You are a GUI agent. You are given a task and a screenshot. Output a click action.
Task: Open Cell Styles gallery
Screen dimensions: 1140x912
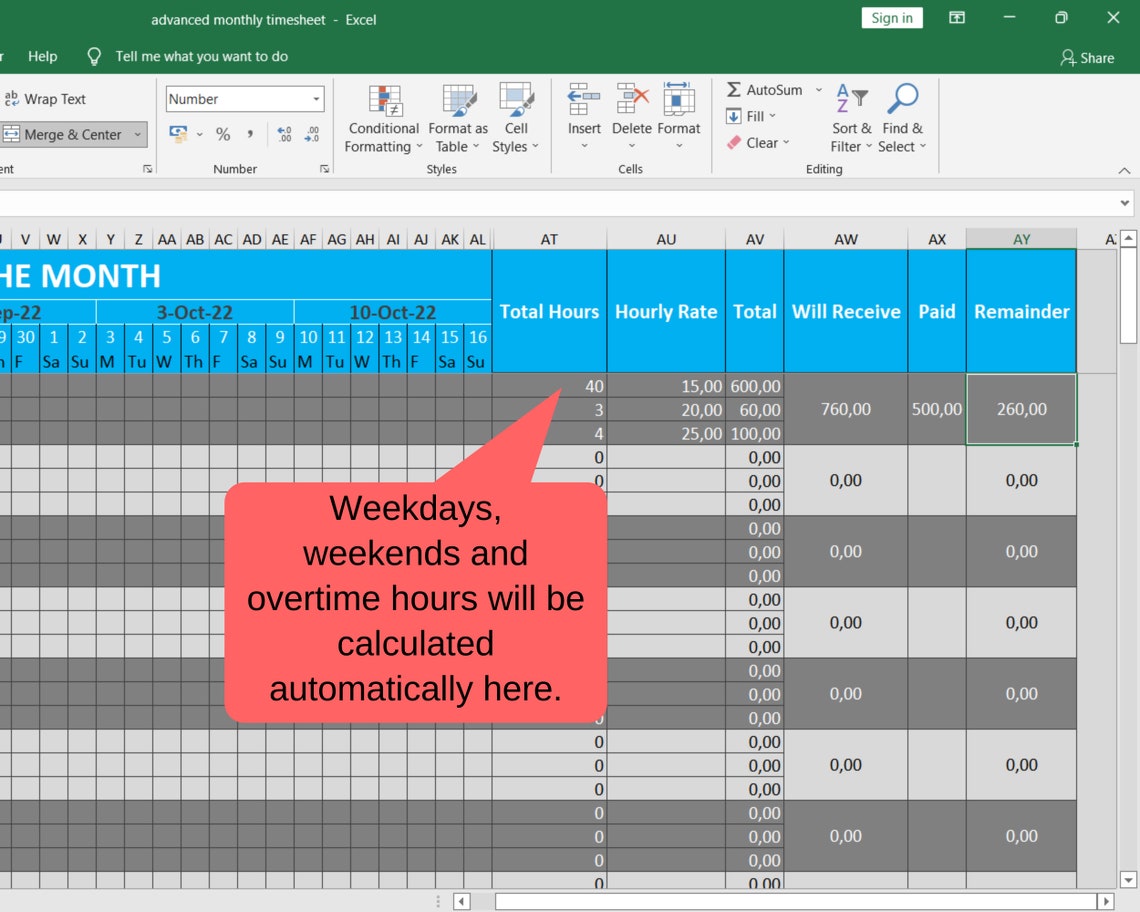[516, 118]
